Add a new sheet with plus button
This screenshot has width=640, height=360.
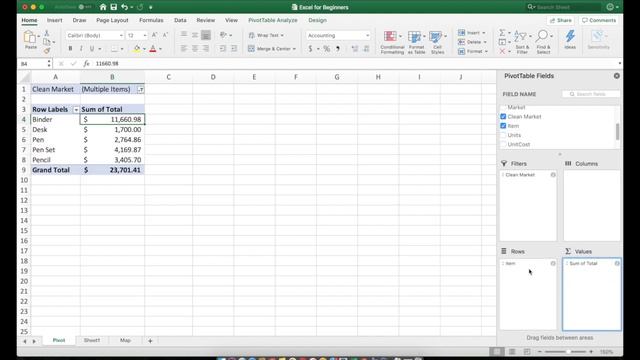(150, 340)
